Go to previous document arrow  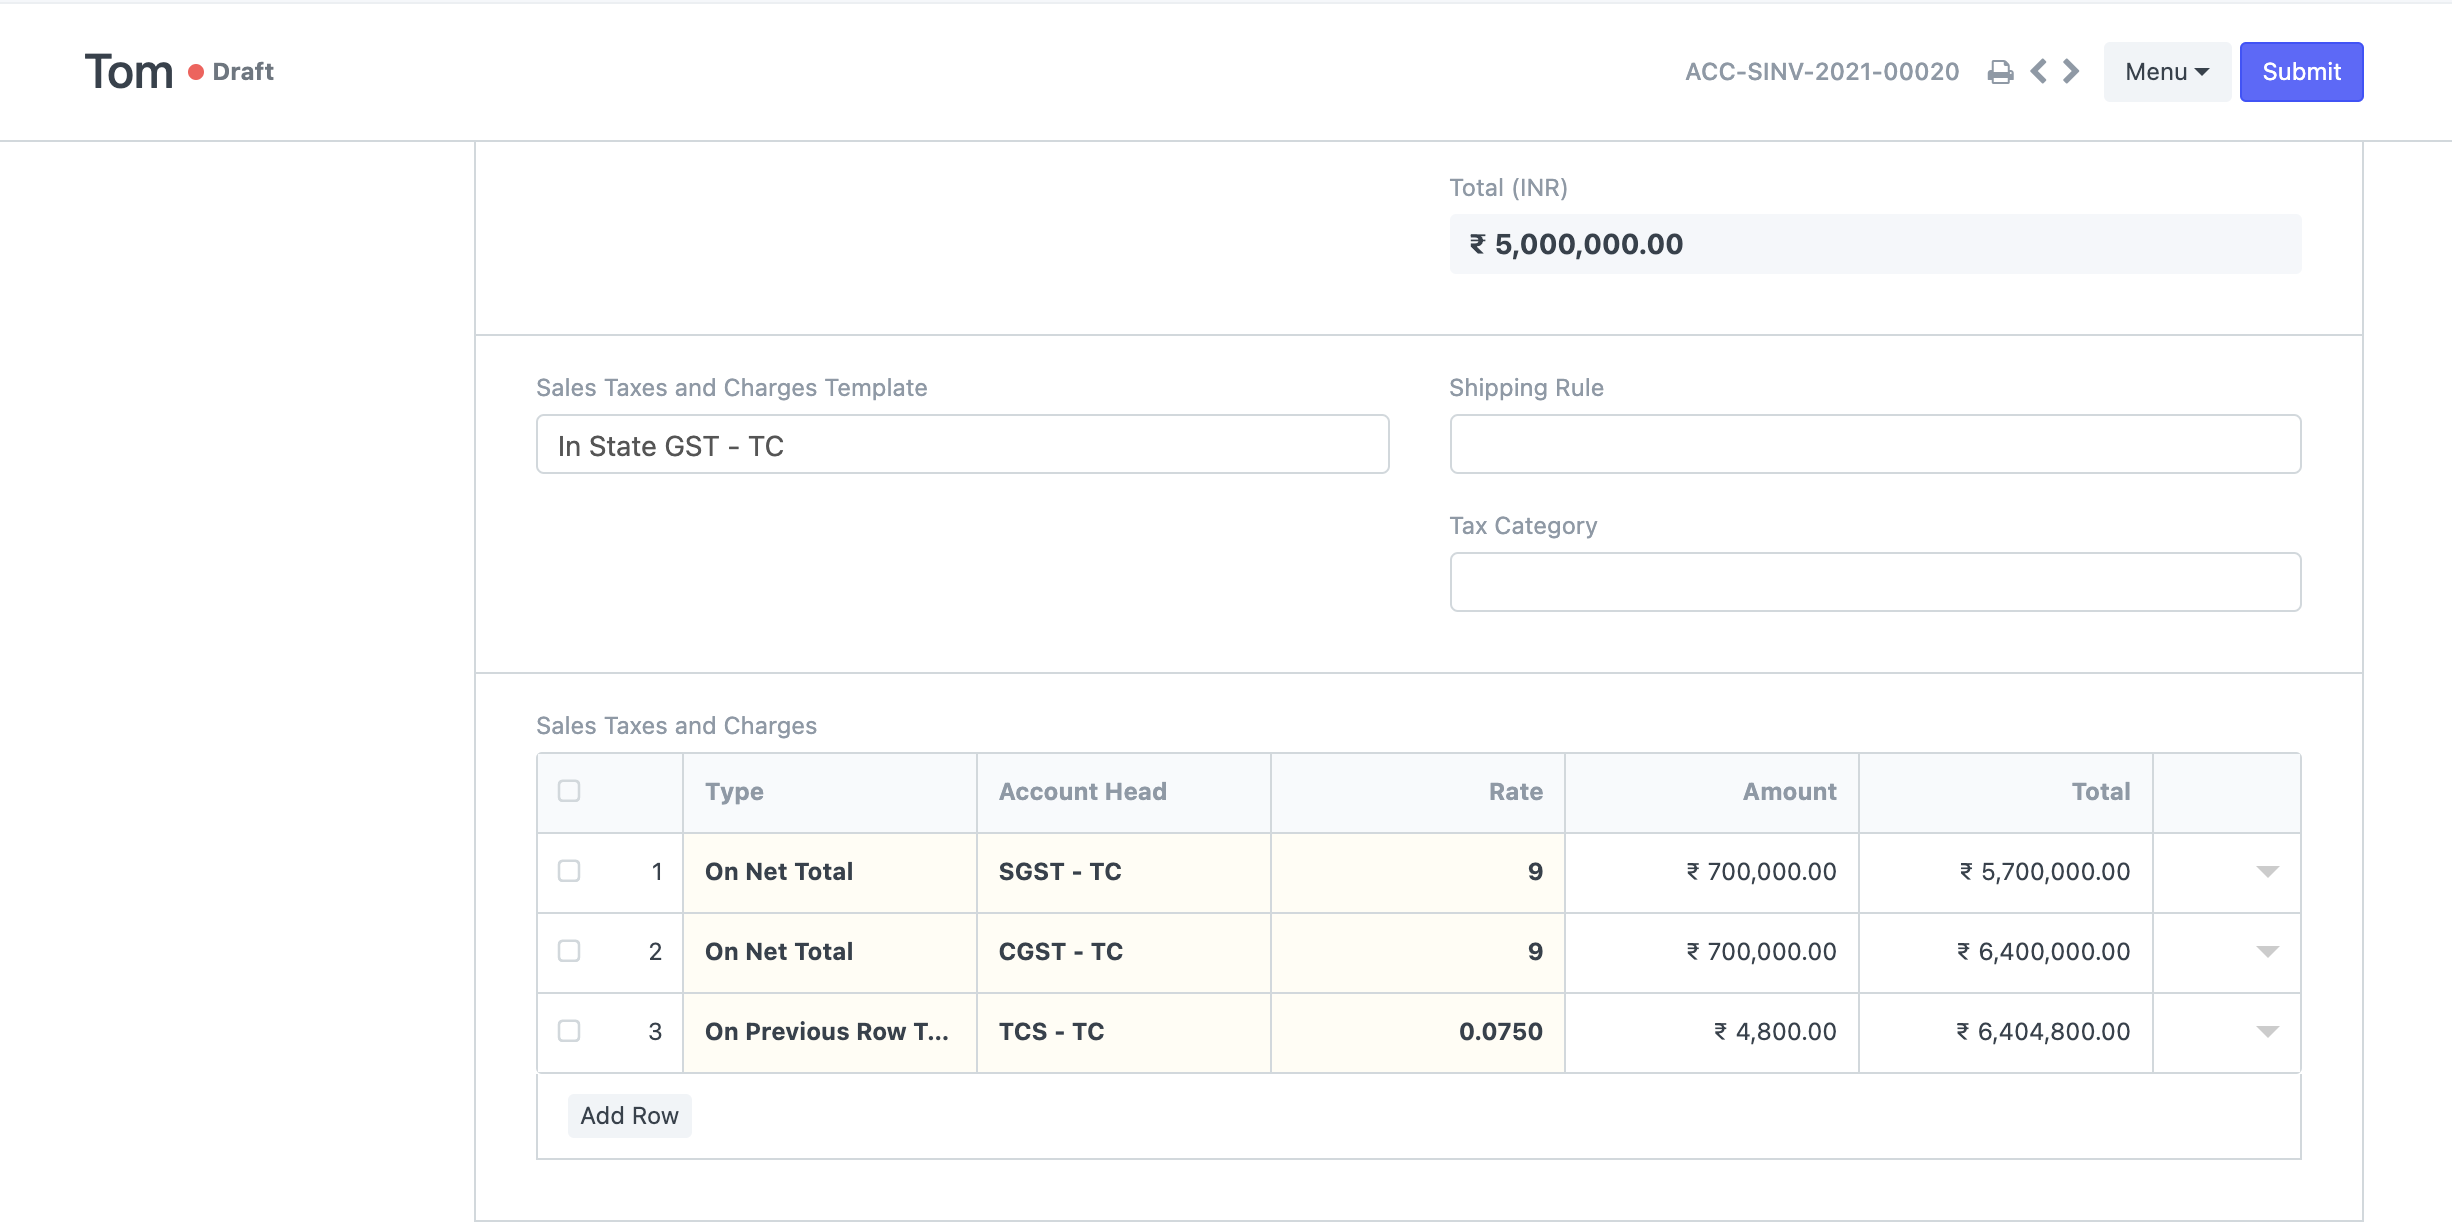(x=2039, y=71)
